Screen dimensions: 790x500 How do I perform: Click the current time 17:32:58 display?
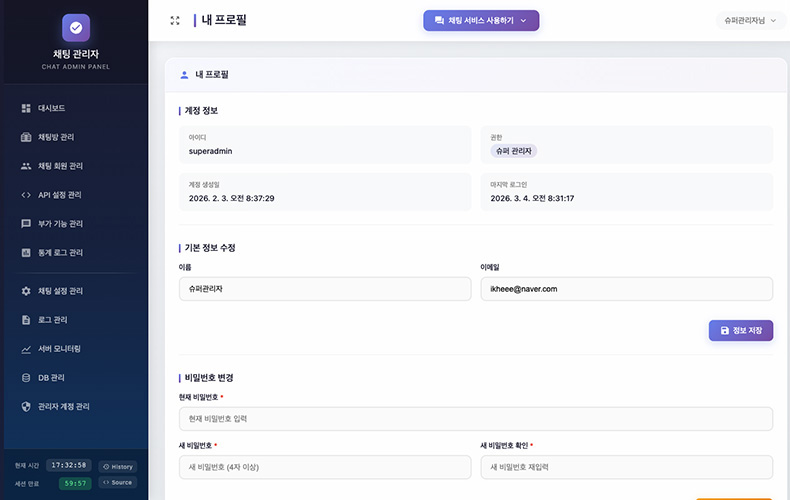pos(69,465)
